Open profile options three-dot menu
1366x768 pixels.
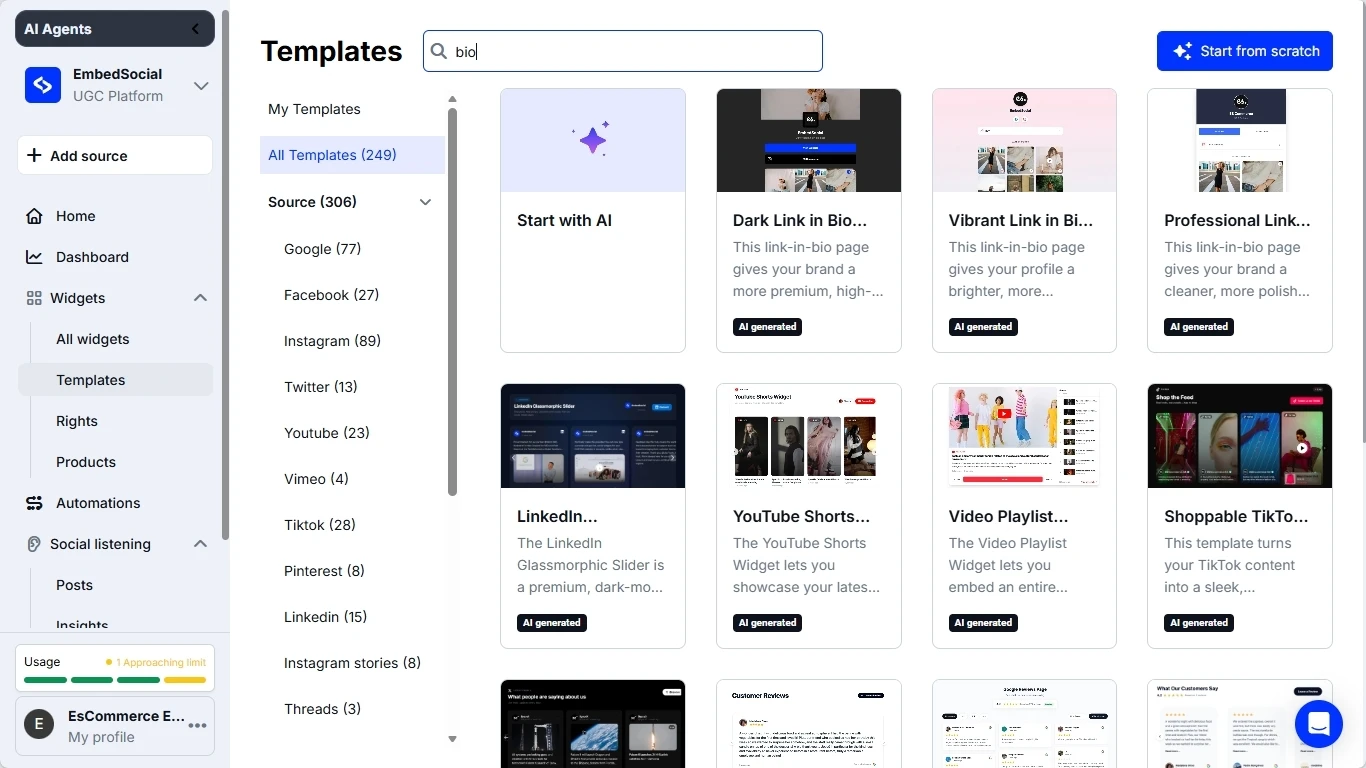(198, 726)
